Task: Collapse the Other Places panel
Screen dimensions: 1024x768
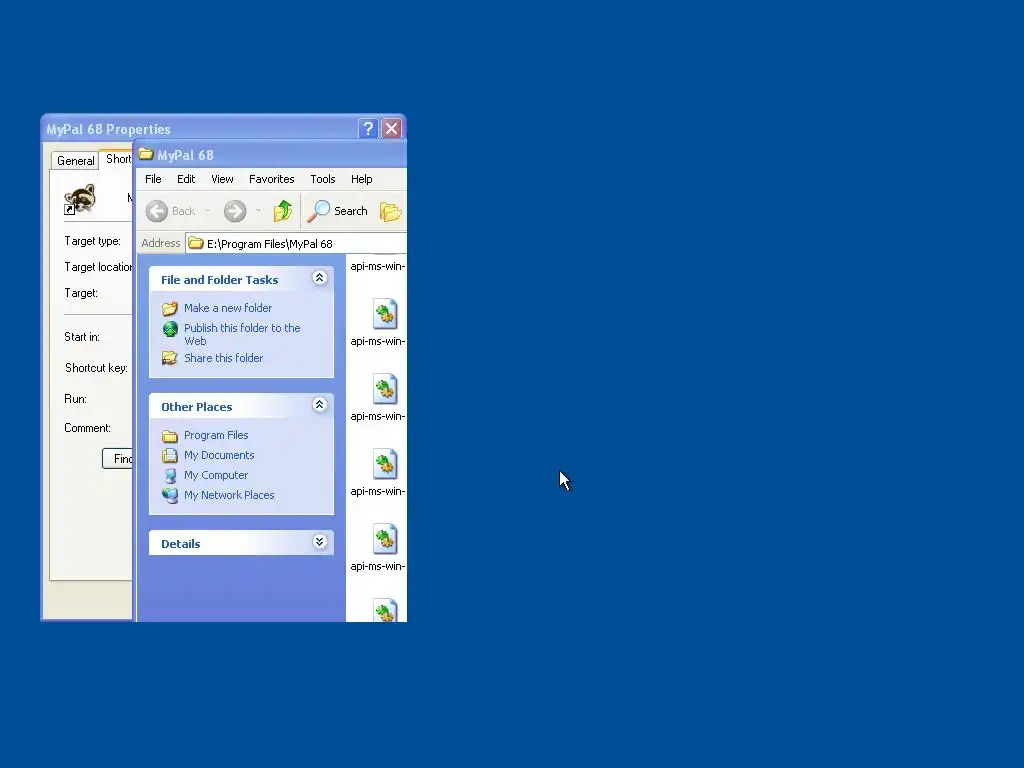Action: tap(319, 405)
